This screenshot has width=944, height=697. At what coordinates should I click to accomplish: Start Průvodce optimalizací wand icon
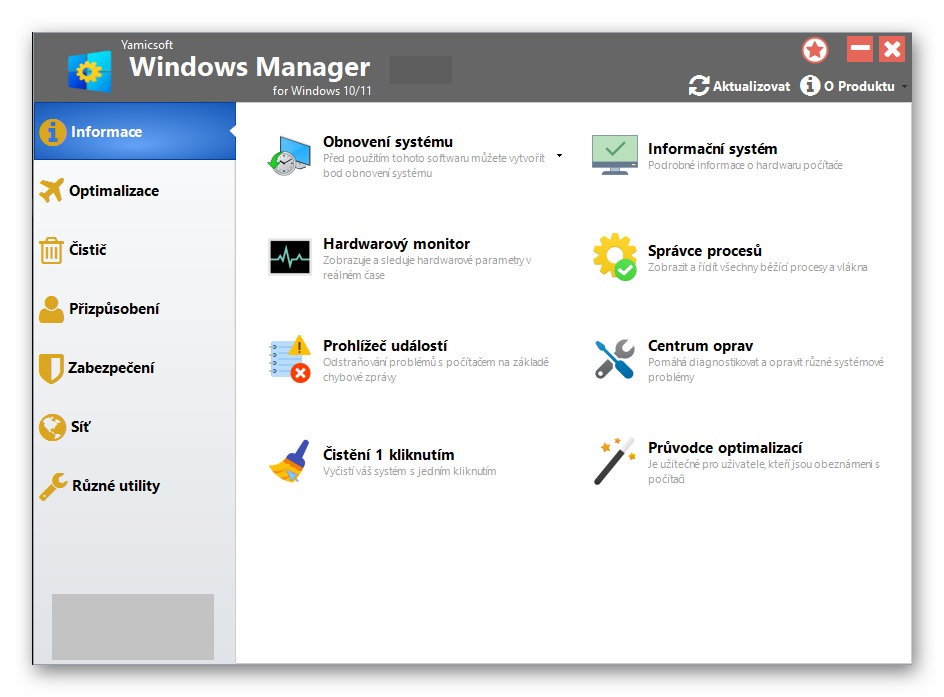click(x=615, y=461)
